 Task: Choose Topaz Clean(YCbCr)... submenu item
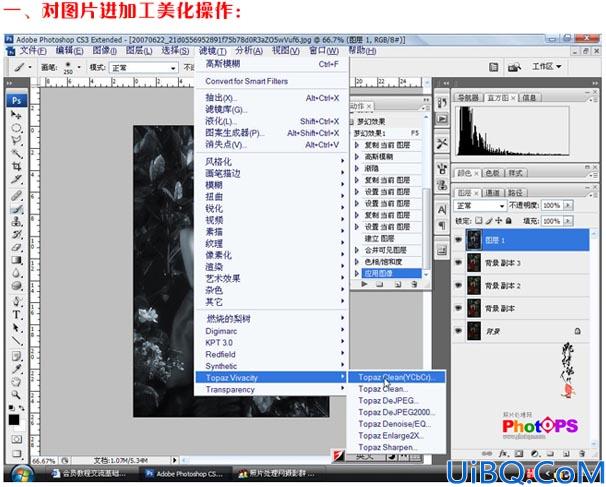point(397,377)
